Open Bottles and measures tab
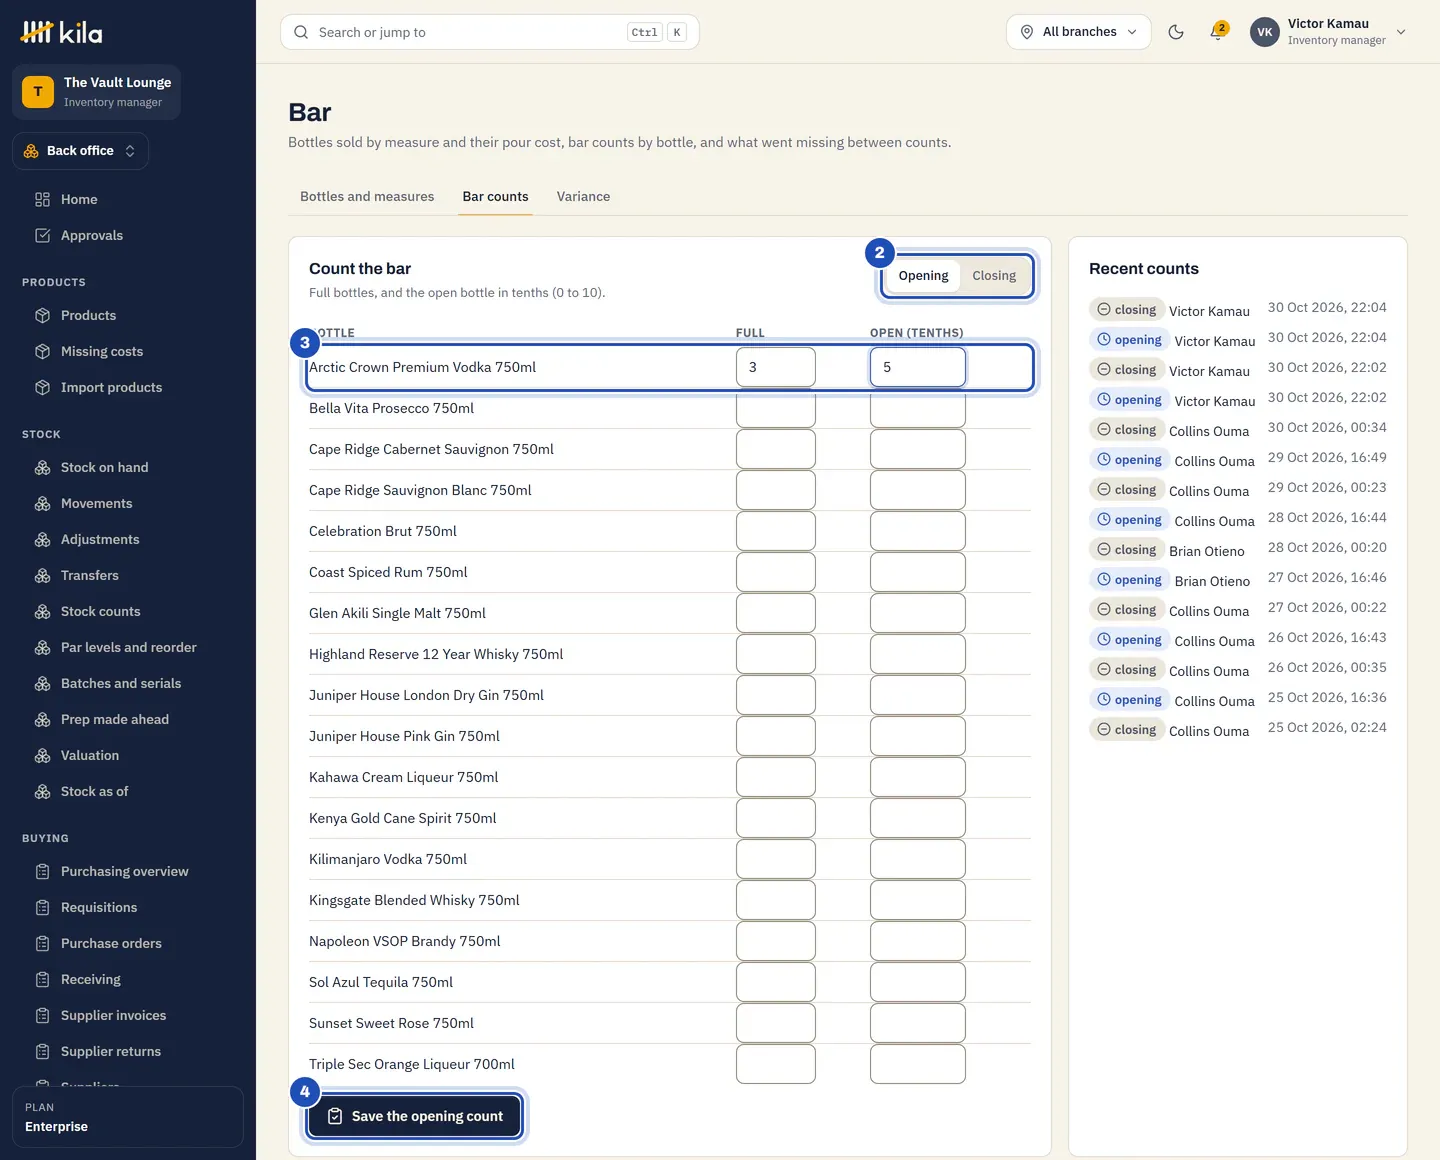 click(367, 197)
